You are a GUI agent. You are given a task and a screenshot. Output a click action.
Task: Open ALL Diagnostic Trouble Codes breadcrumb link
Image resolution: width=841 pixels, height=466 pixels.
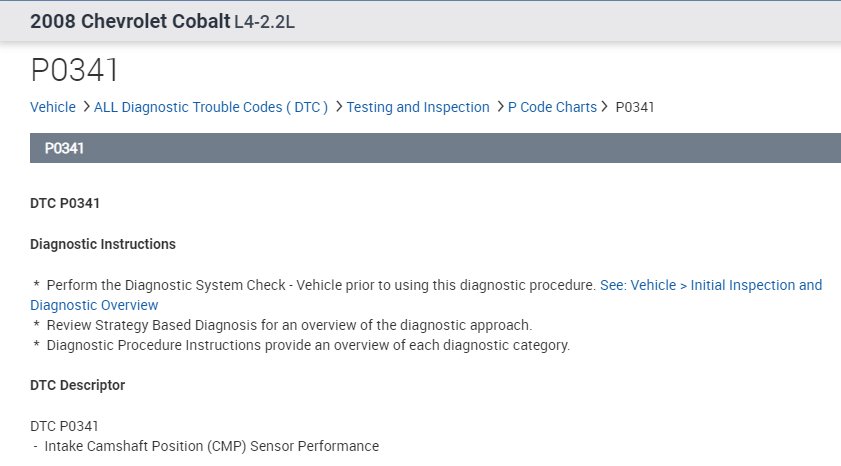(210, 107)
